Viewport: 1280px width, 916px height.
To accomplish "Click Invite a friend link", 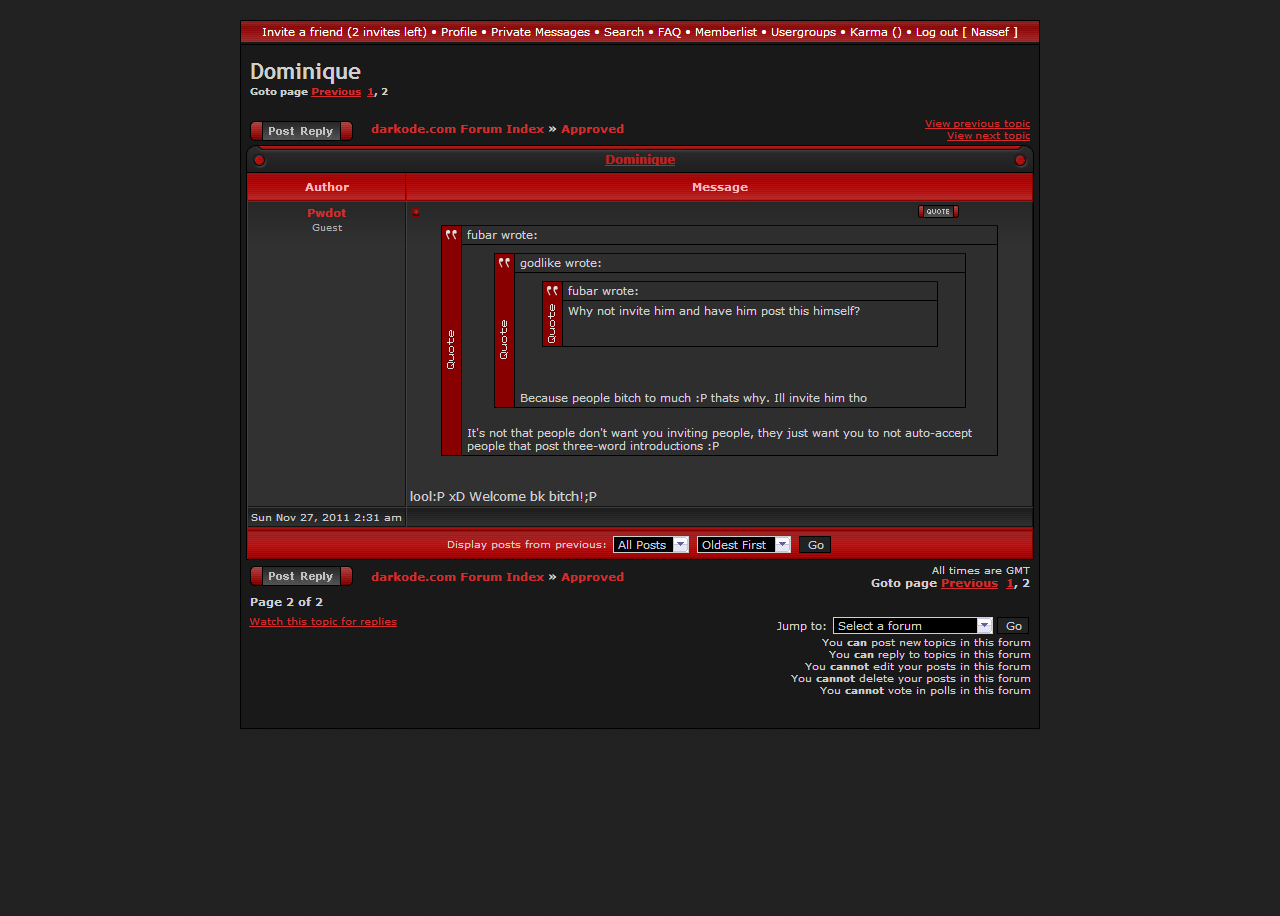I will pyautogui.click(x=344, y=32).
